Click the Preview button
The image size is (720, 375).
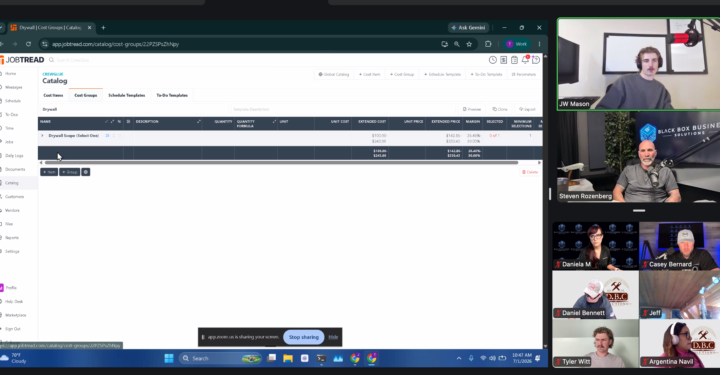coord(472,109)
